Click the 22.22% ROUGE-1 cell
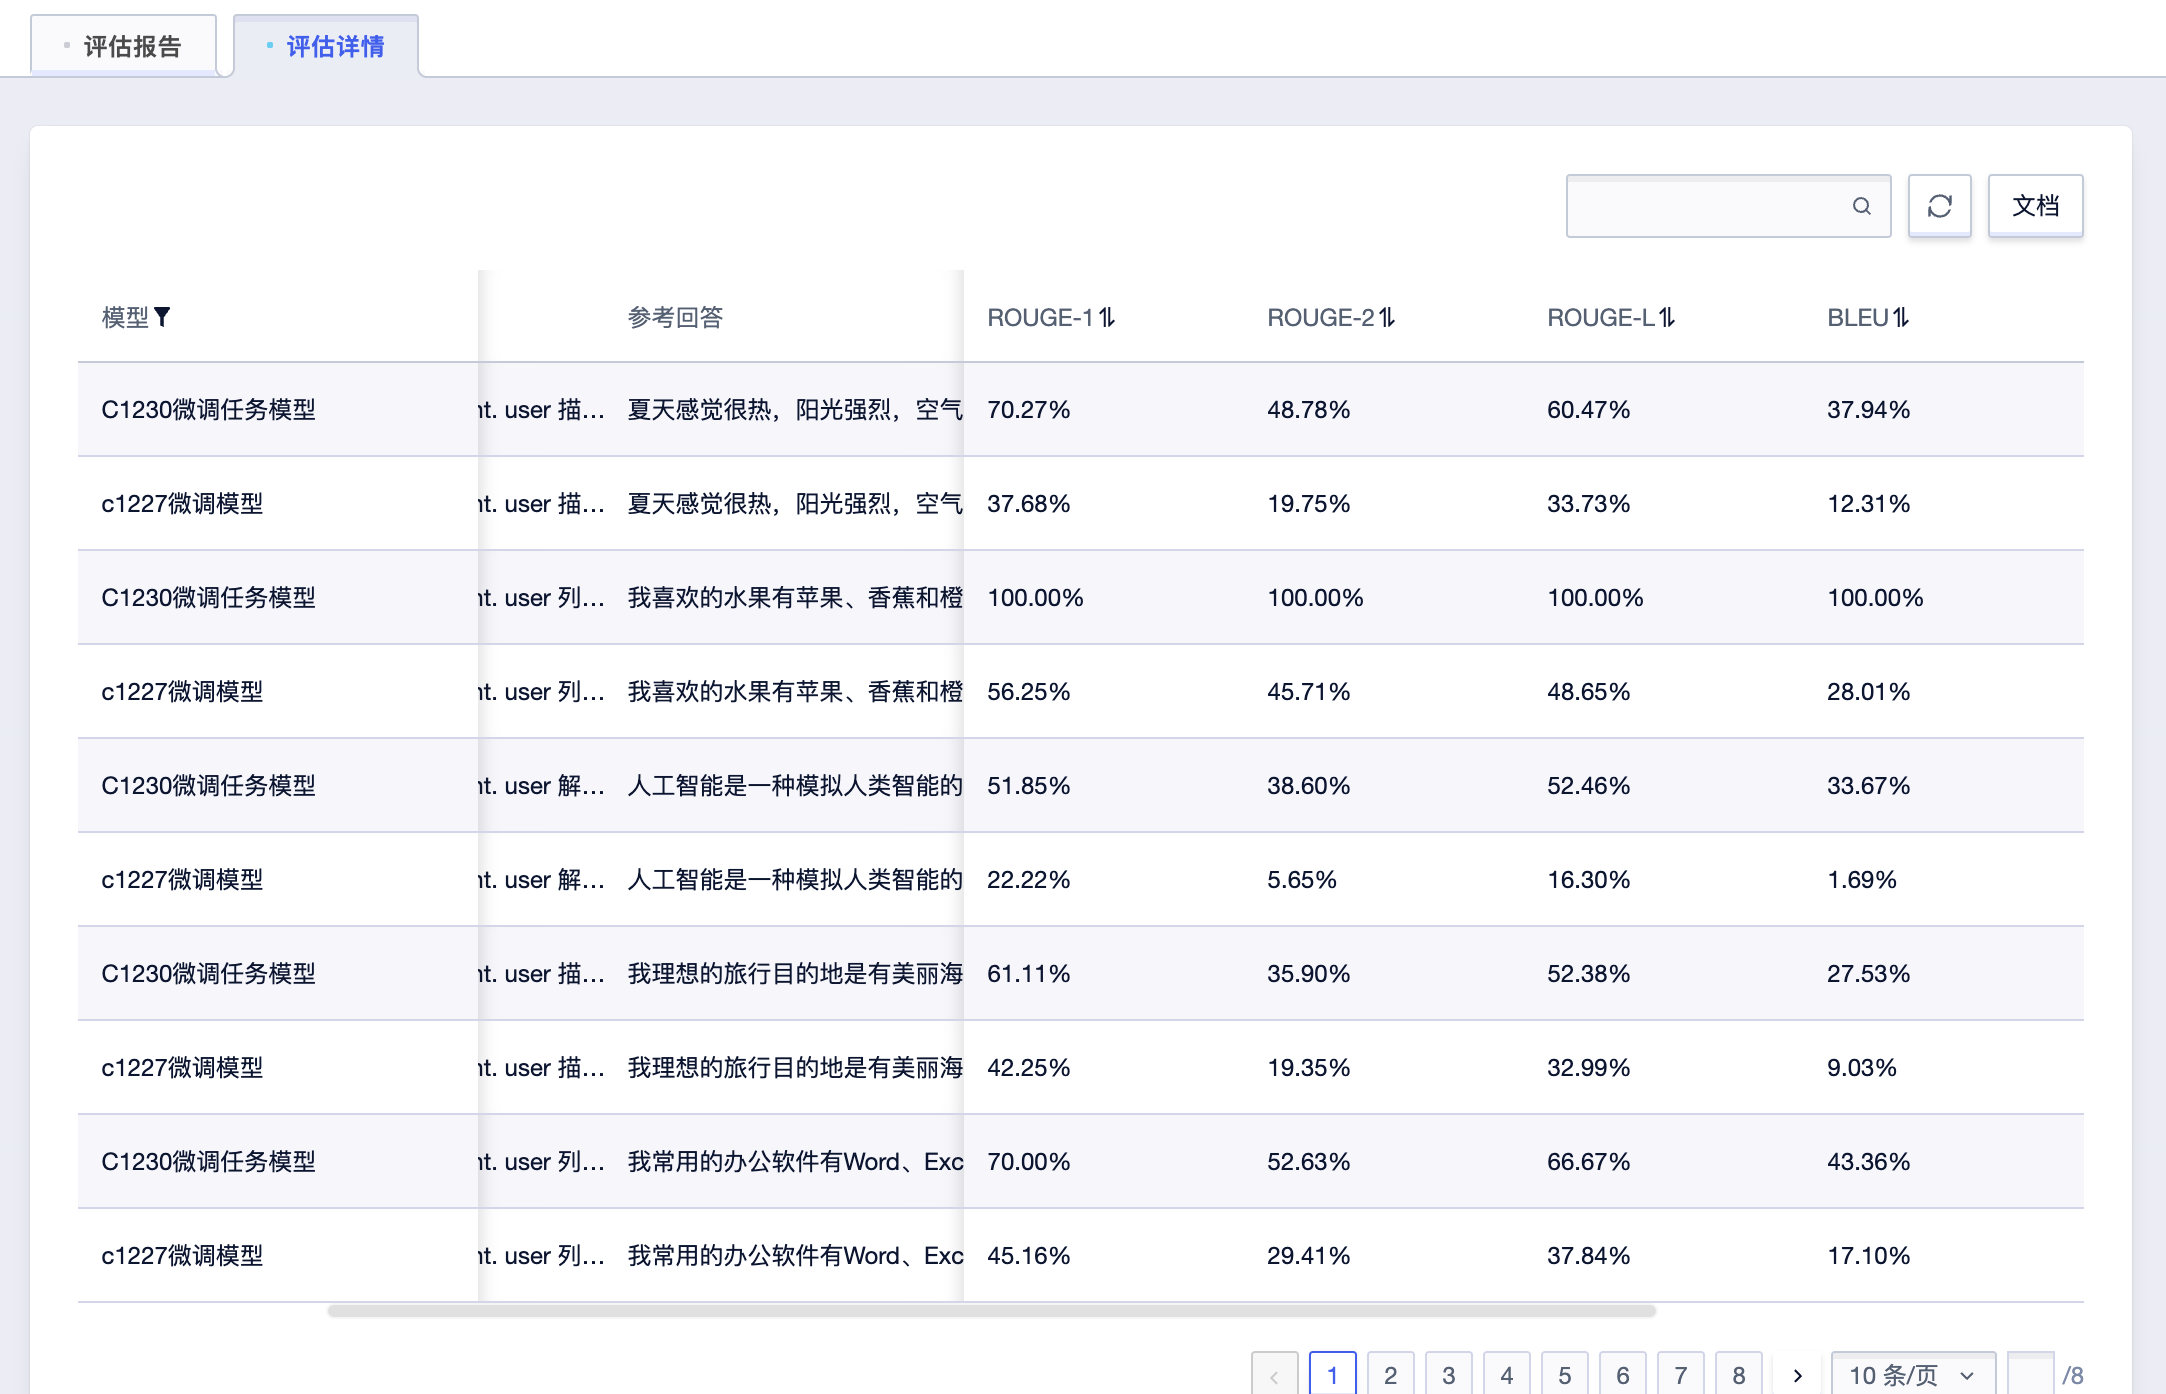This screenshot has height=1394, width=2166. tap(1028, 879)
